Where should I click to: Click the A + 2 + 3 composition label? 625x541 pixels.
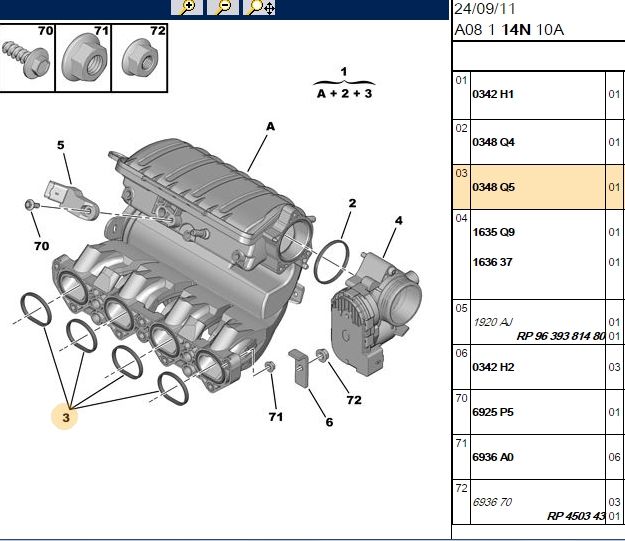point(344,94)
